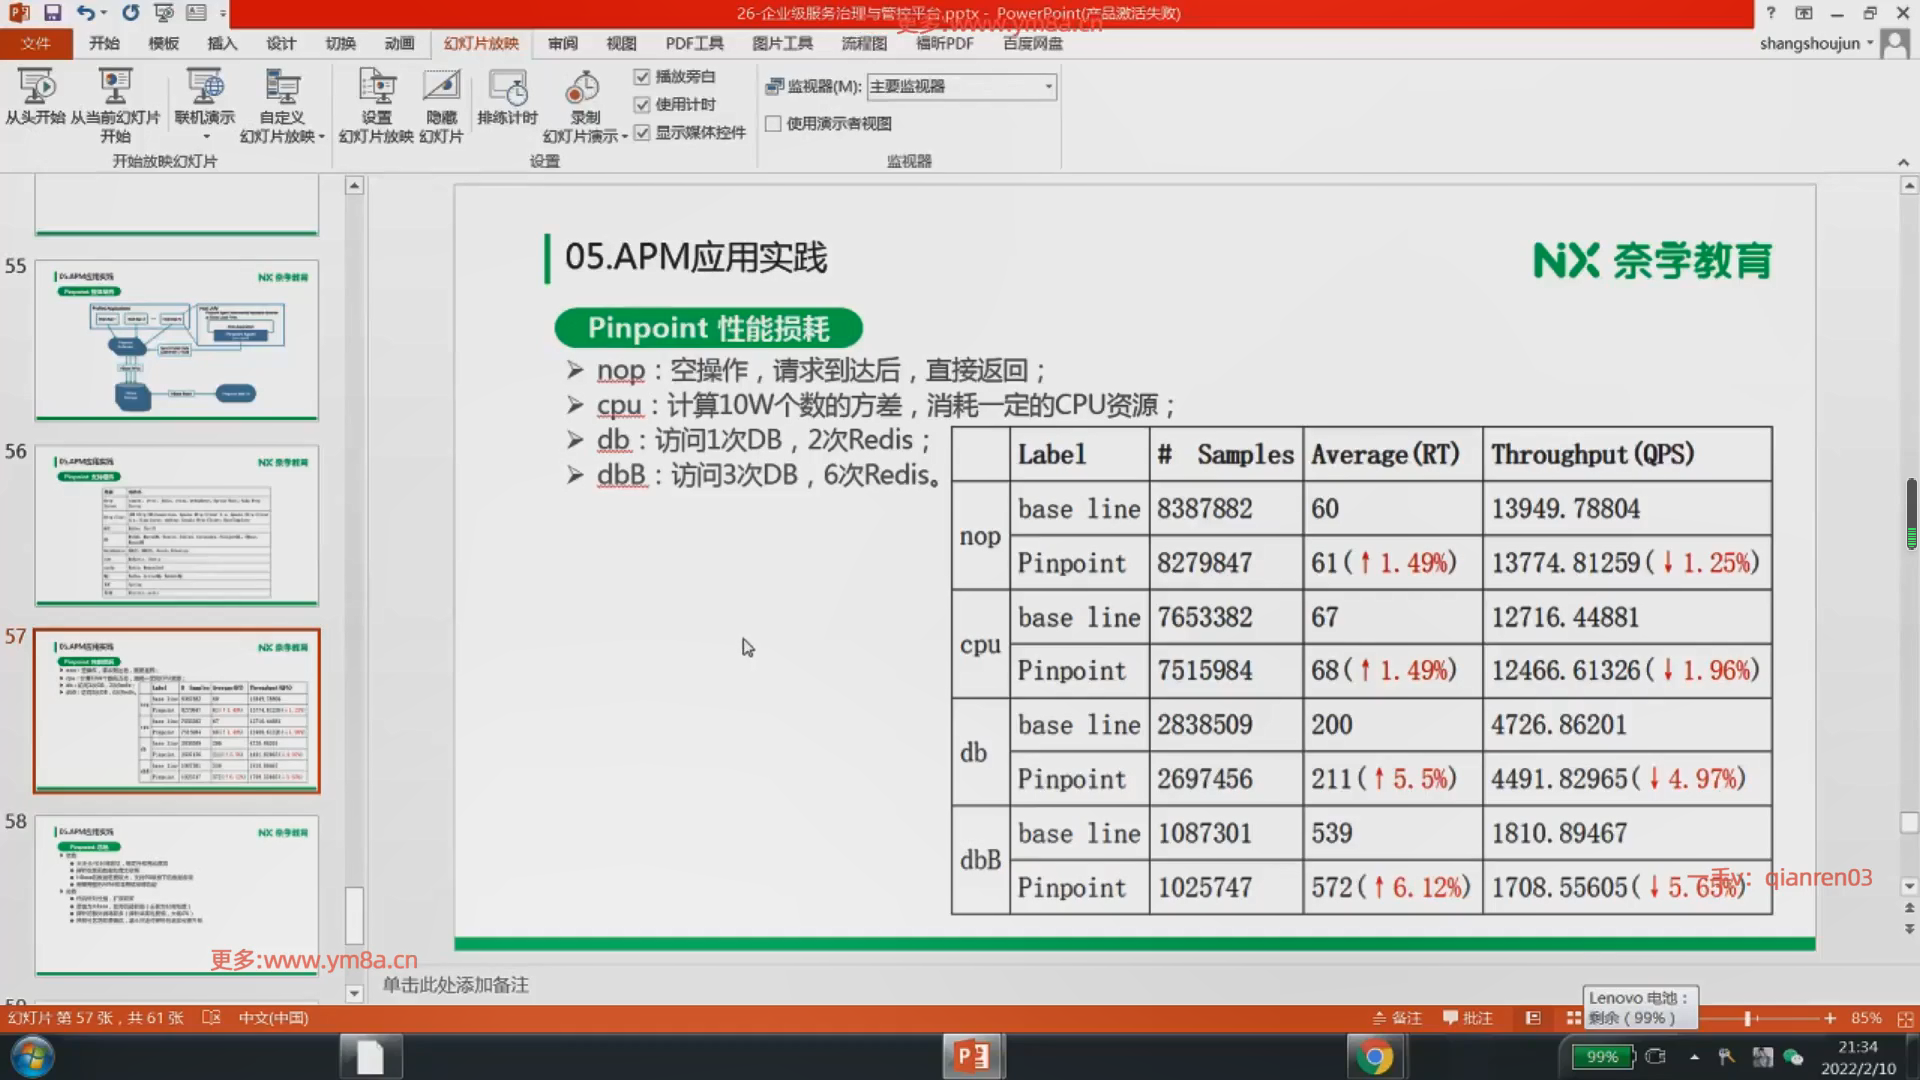The width and height of the screenshot is (1920, 1080).
Task: Switch to slide sorter view icon
Action: point(1573,1018)
